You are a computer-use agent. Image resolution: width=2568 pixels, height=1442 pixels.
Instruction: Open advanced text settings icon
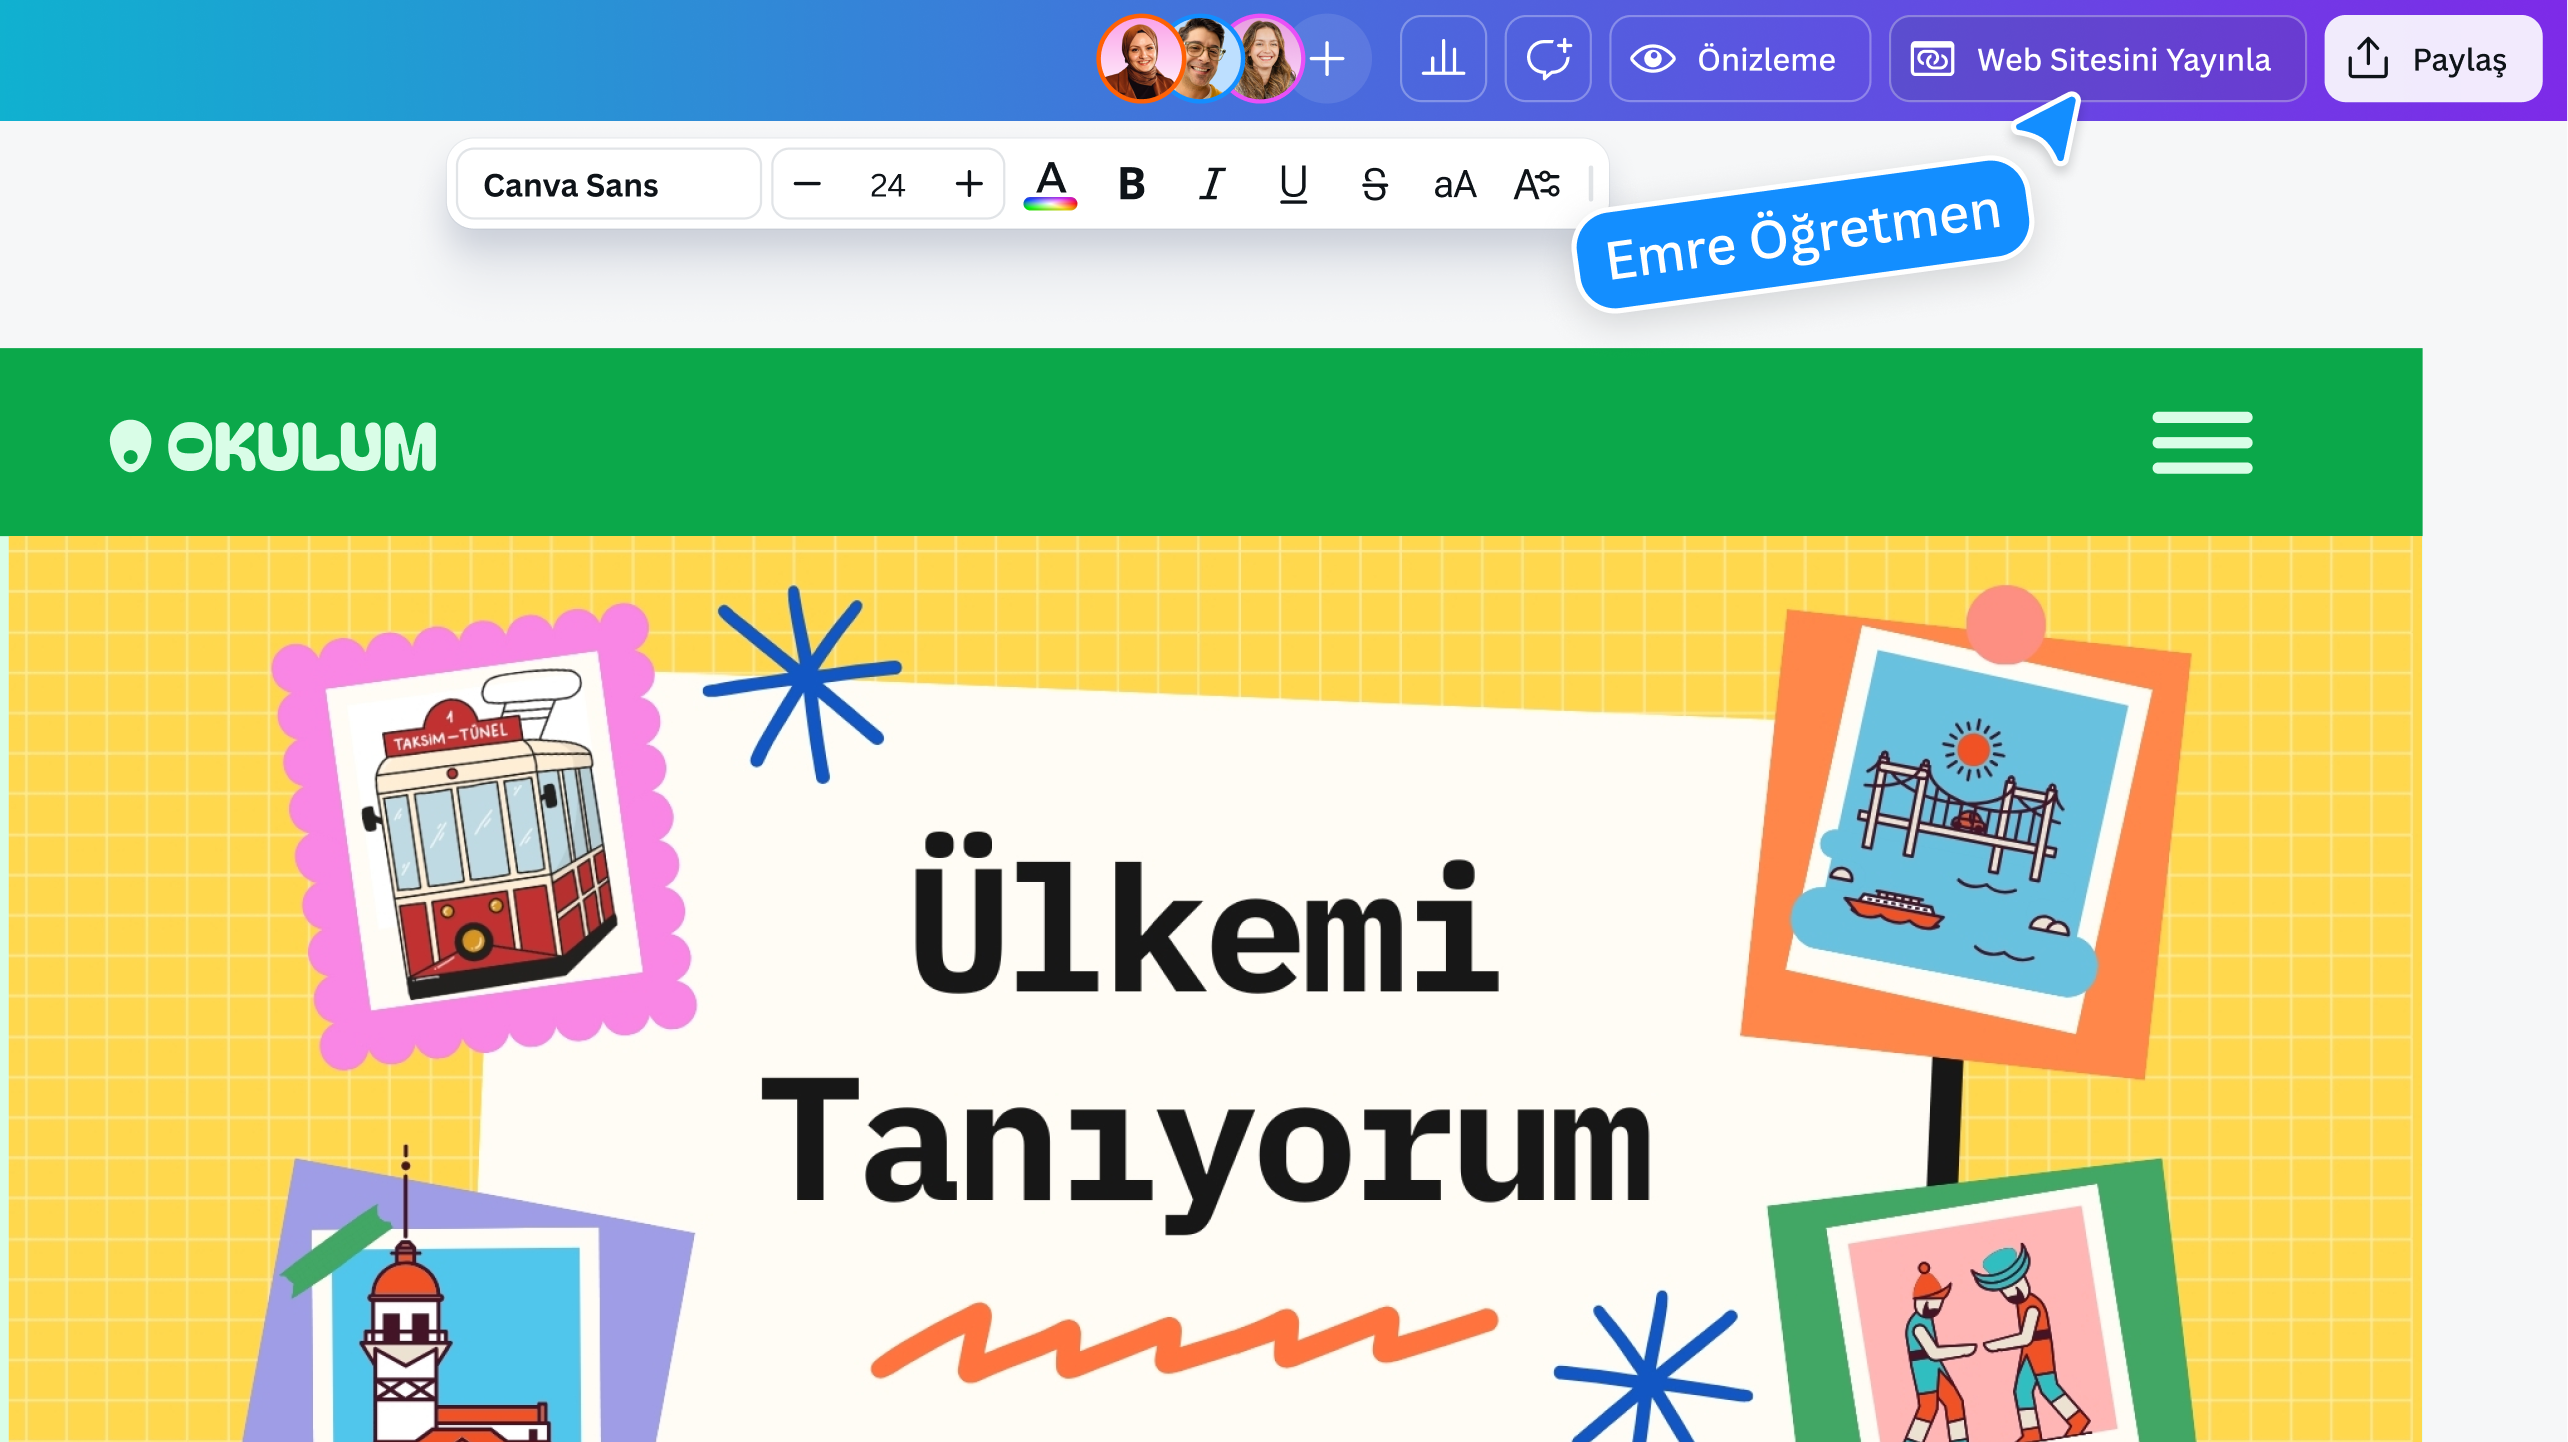coord(1536,184)
